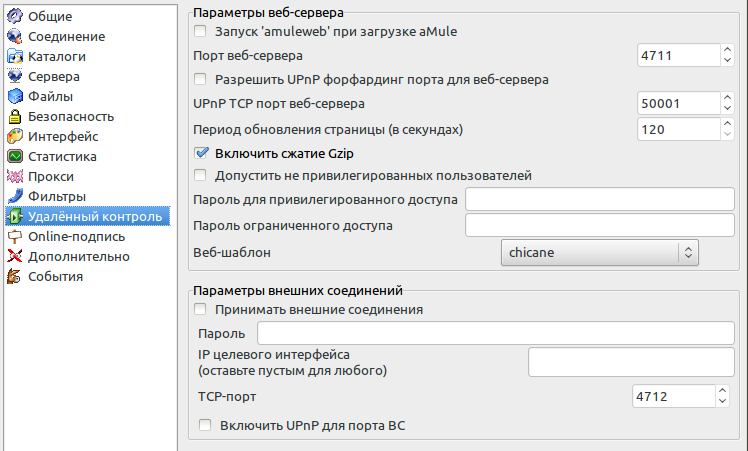This screenshot has width=748, height=451.
Task: Click the Interface (Интерфейс) palette icon
Action: click(x=15, y=136)
